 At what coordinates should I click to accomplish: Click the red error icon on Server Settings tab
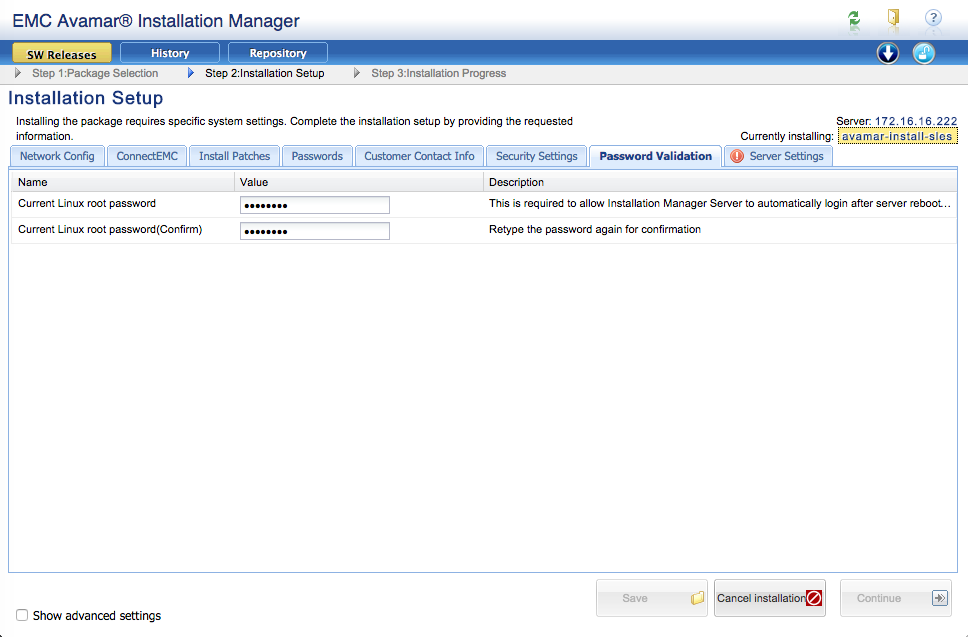point(737,156)
